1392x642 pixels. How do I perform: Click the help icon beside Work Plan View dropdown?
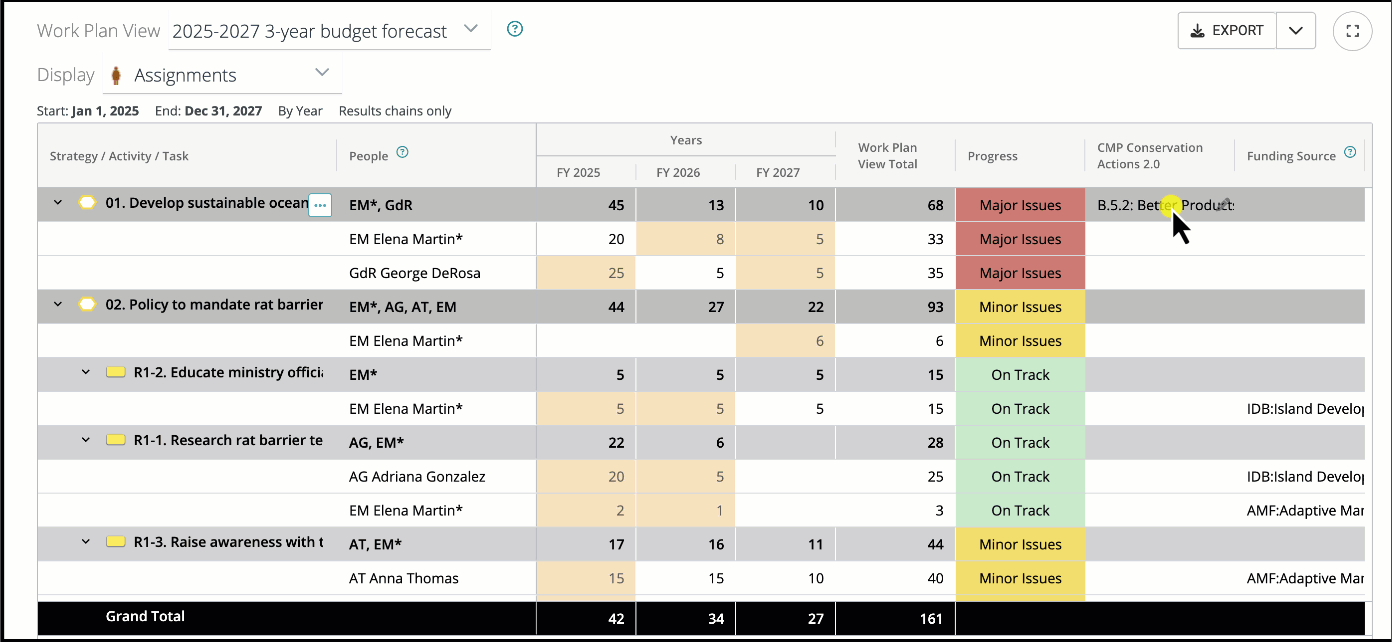click(515, 29)
